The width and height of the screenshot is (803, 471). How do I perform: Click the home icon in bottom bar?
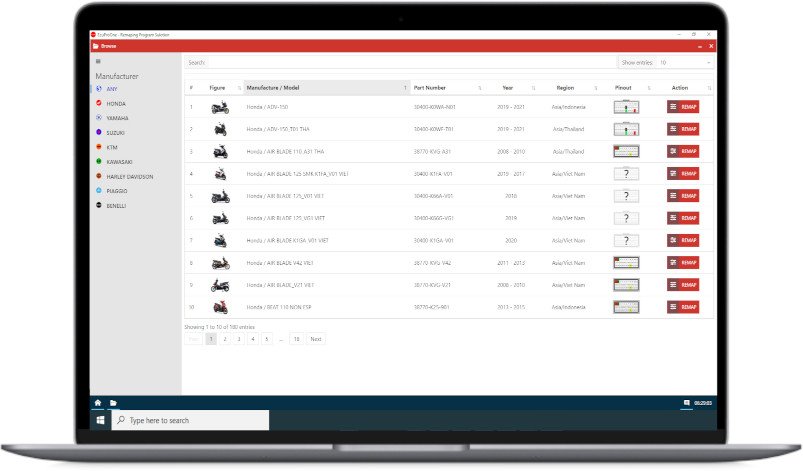tap(98, 403)
